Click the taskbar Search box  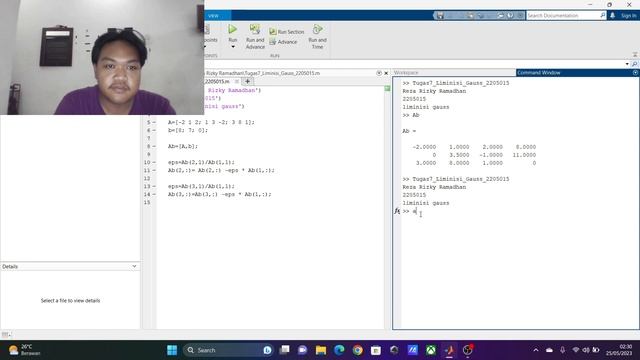(228, 350)
